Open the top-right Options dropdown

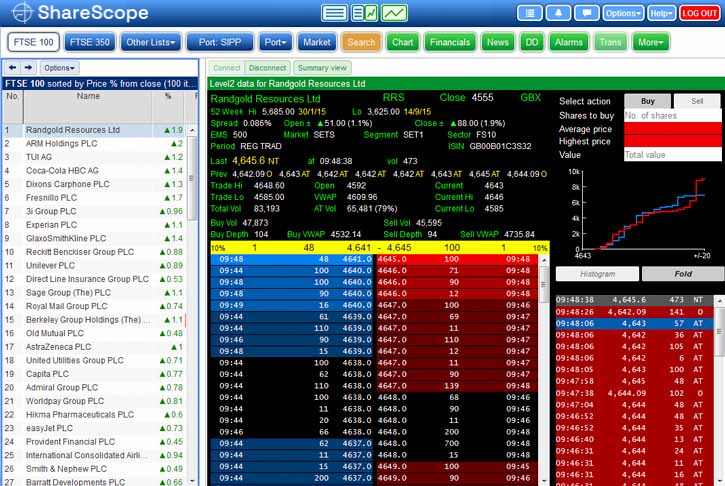(x=623, y=13)
